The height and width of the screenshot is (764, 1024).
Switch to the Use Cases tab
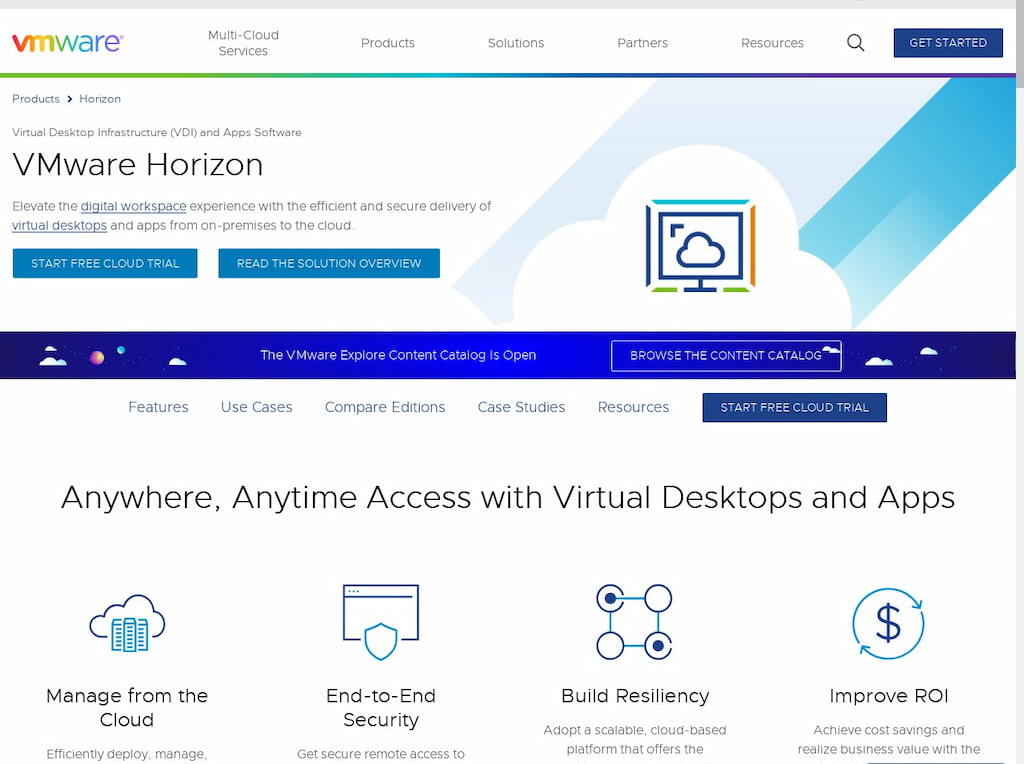coord(256,407)
